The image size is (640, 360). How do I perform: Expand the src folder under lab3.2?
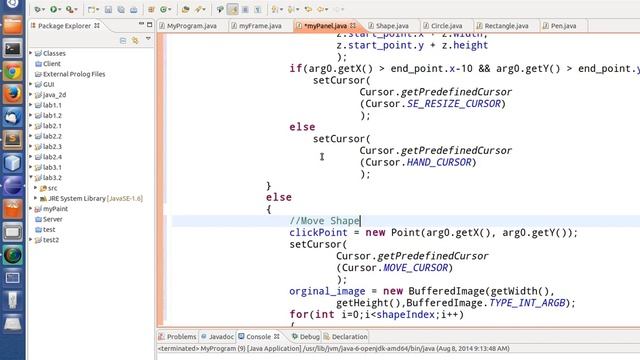[x=36, y=188]
